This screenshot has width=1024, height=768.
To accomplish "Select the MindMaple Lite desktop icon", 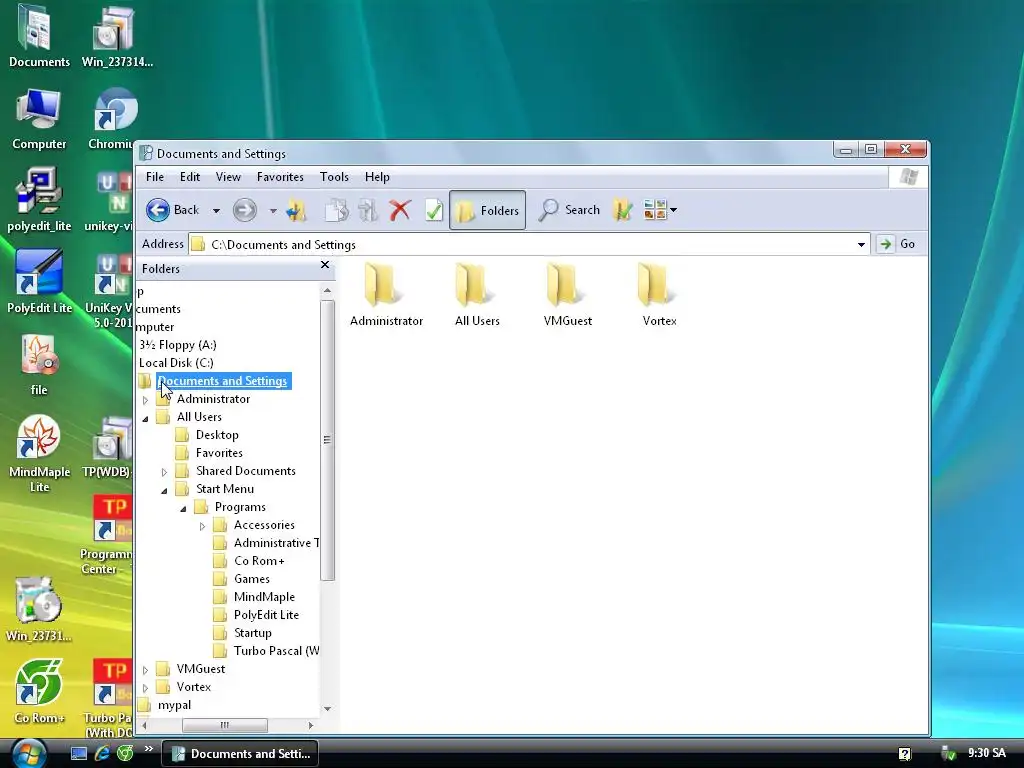I will [39, 454].
